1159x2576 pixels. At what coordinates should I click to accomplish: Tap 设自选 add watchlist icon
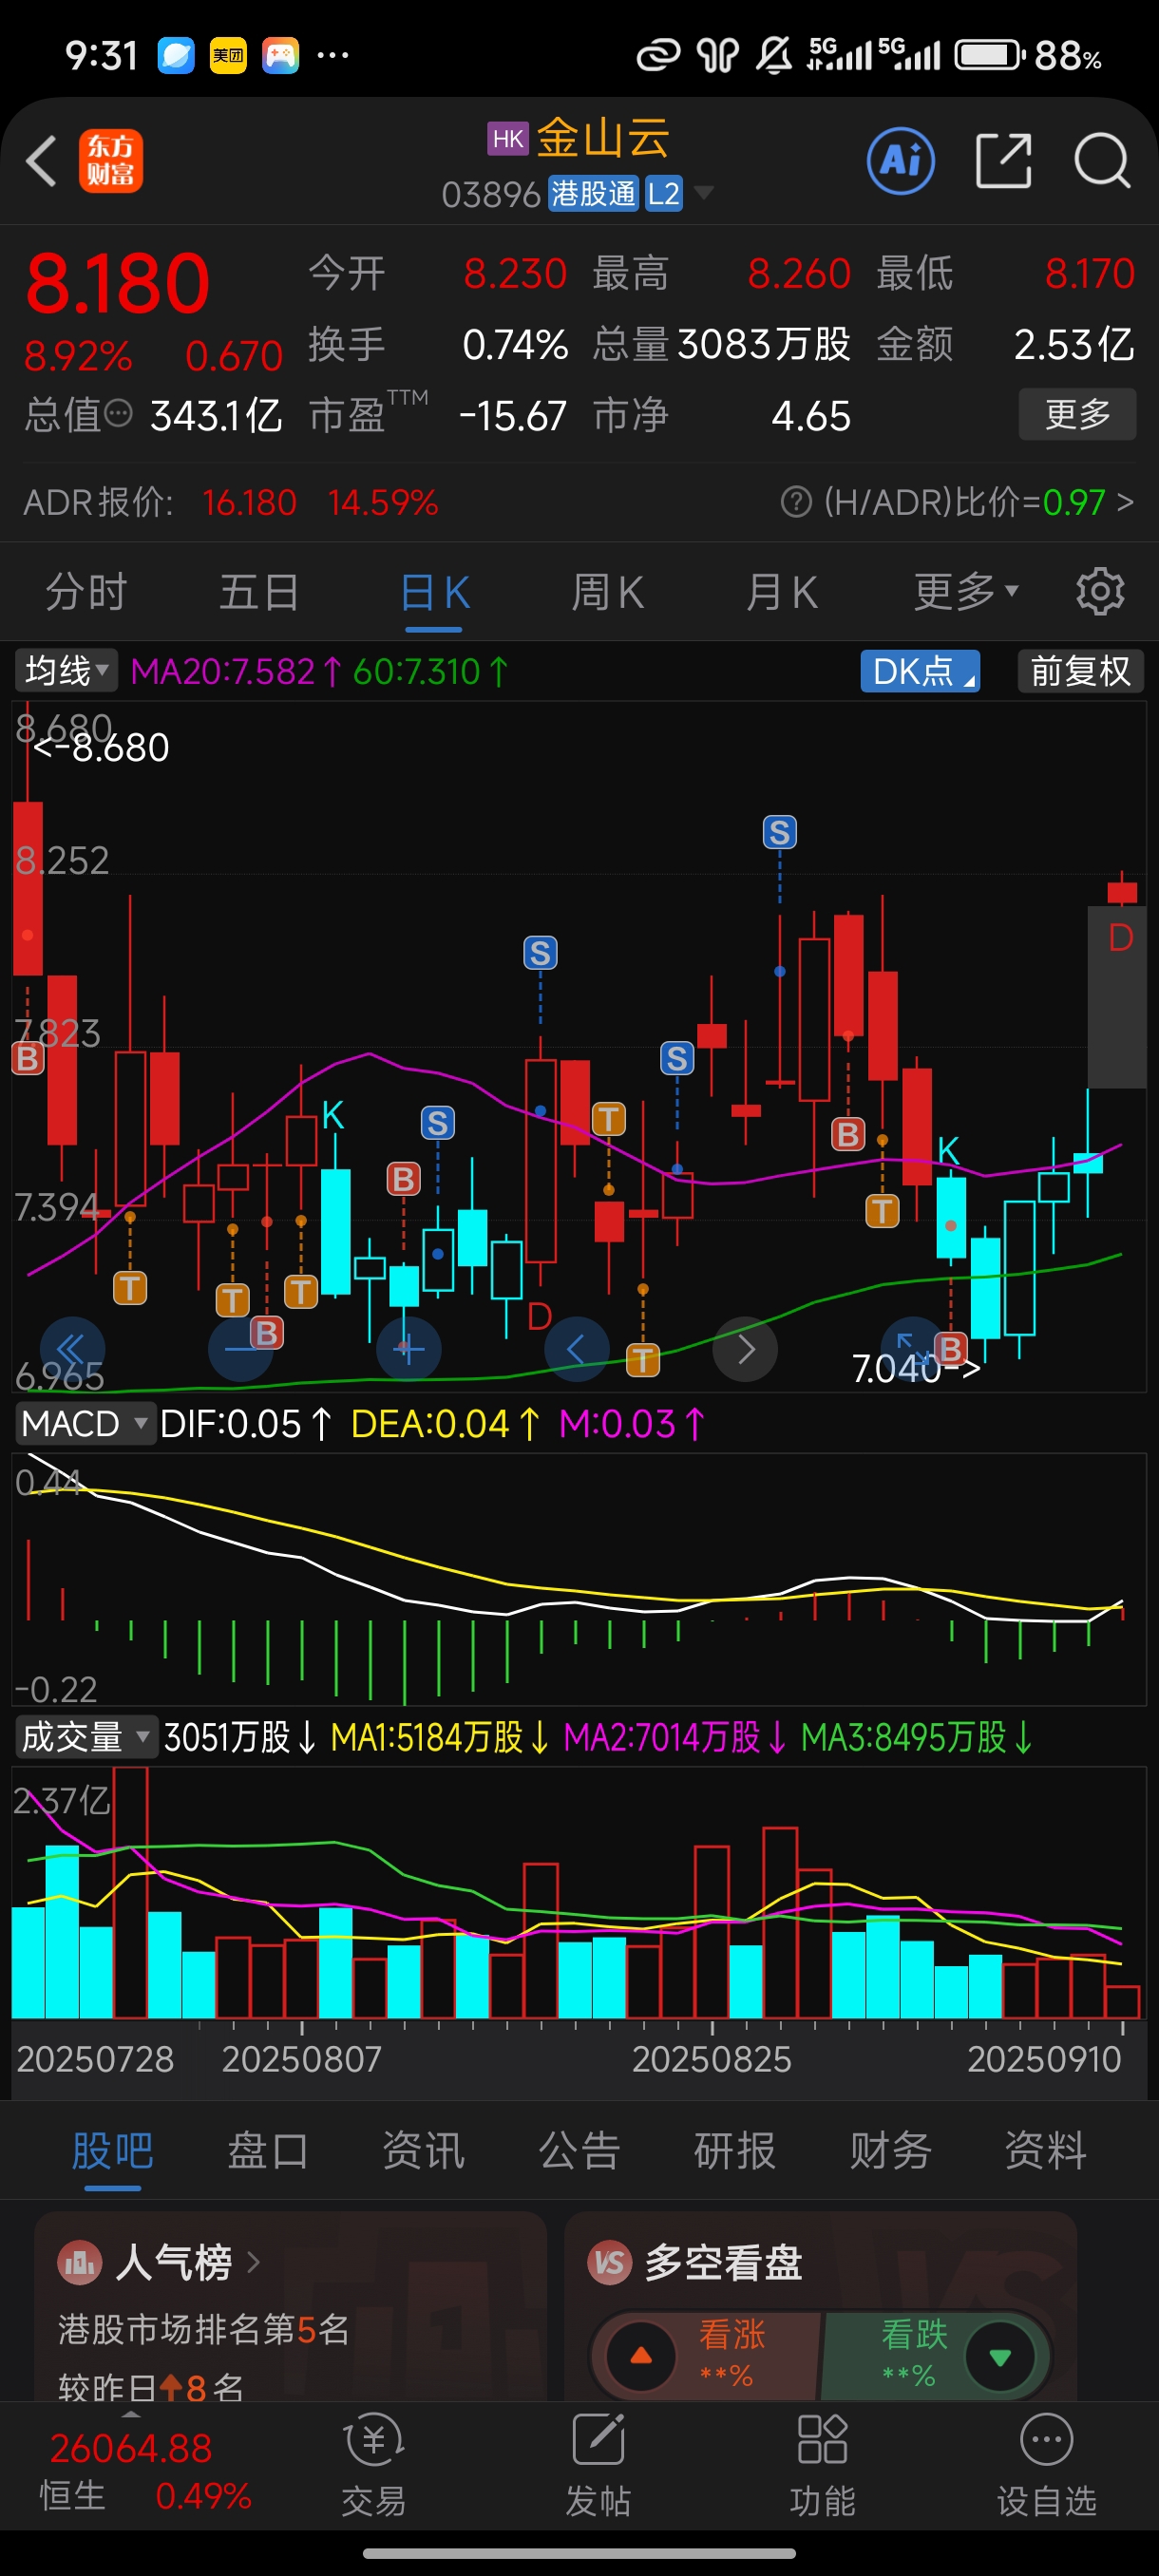(x=1046, y=2441)
